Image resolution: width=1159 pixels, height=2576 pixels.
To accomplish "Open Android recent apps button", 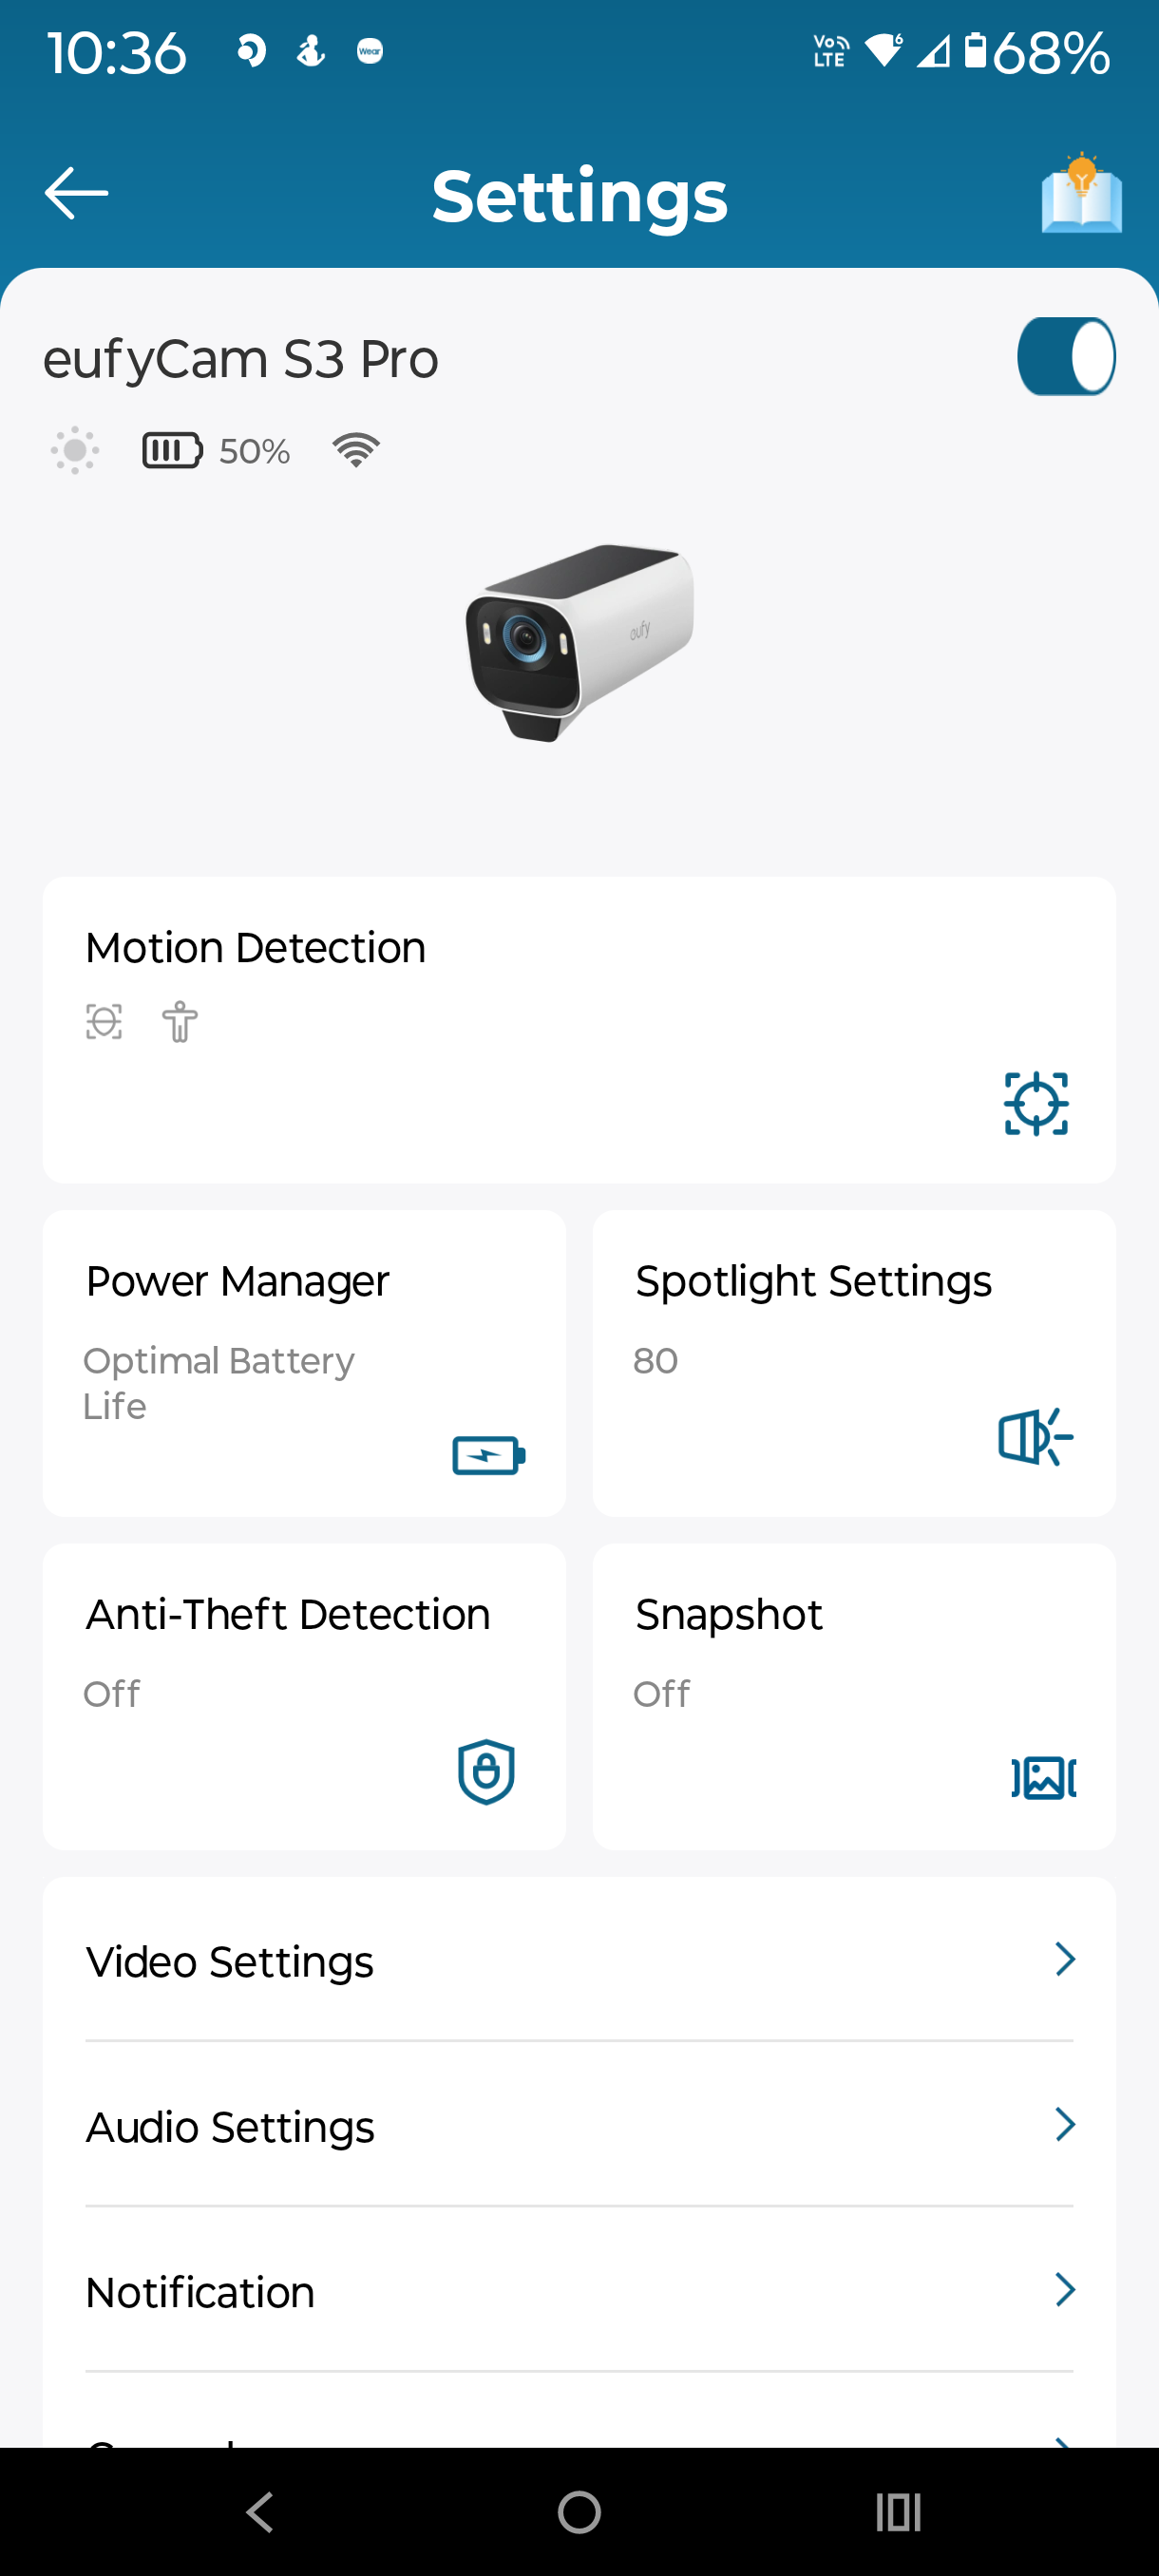I will [x=897, y=2511].
